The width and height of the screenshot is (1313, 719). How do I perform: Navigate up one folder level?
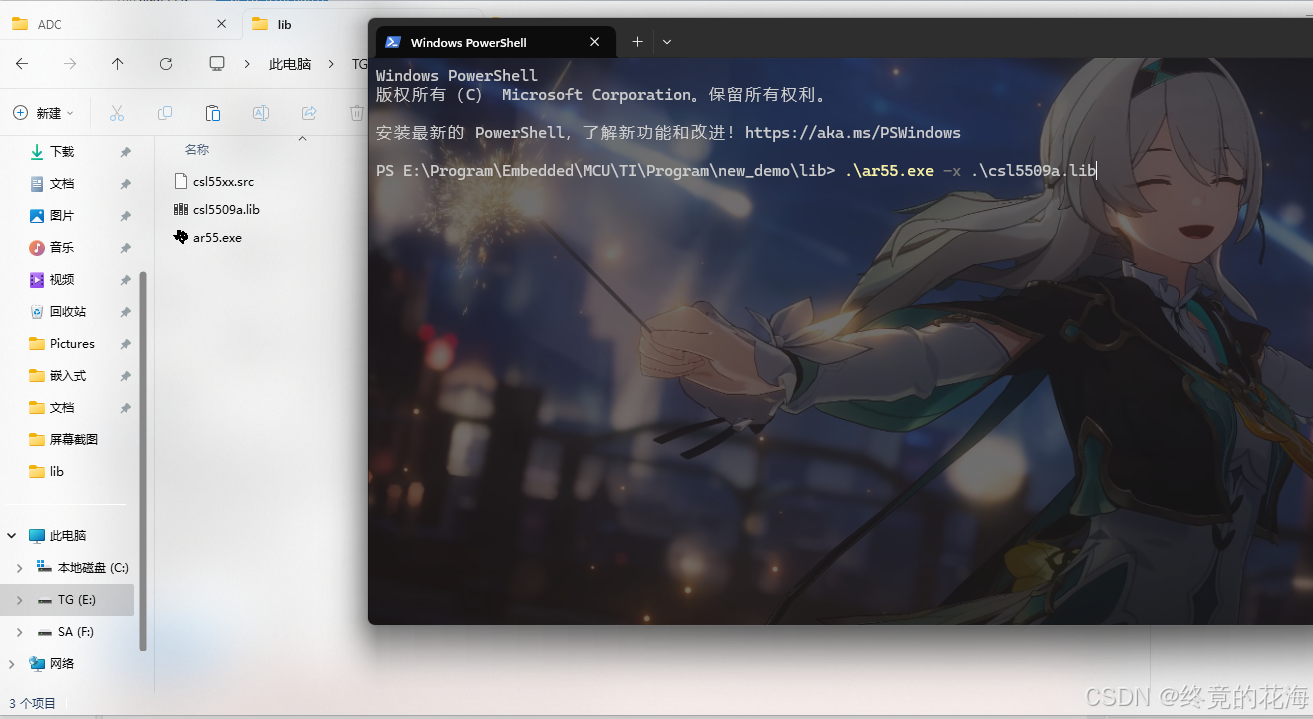[x=118, y=63]
